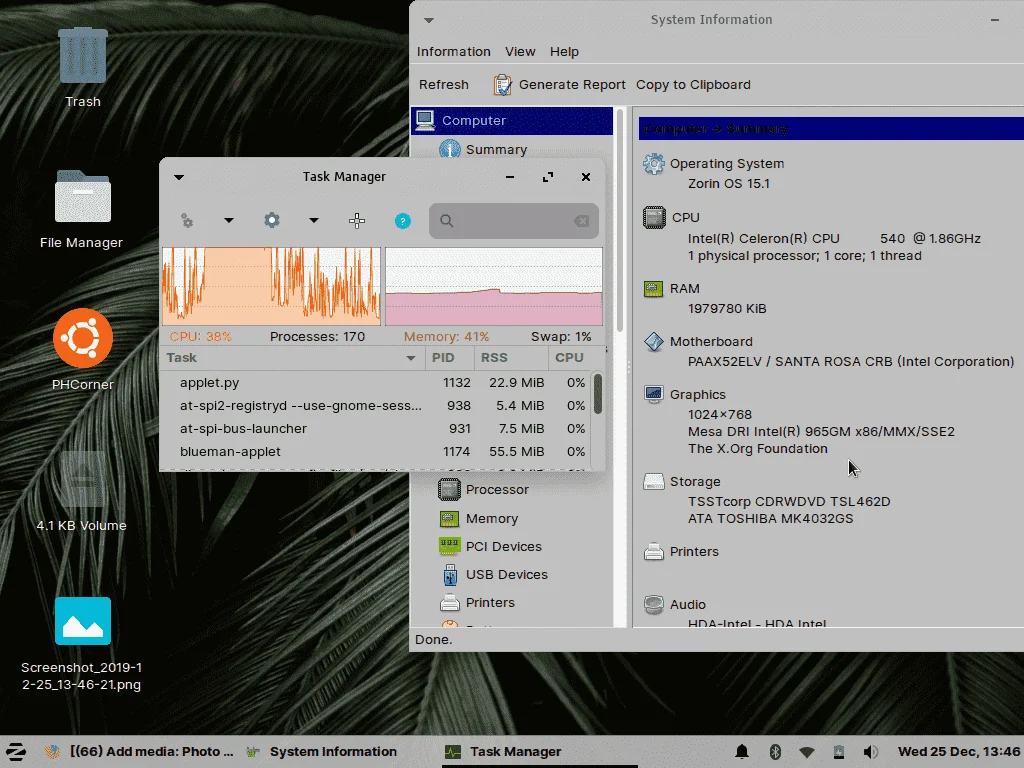This screenshot has width=1024, height=768.
Task: Open the notifications bell in the tray
Action: [x=742, y=752]
